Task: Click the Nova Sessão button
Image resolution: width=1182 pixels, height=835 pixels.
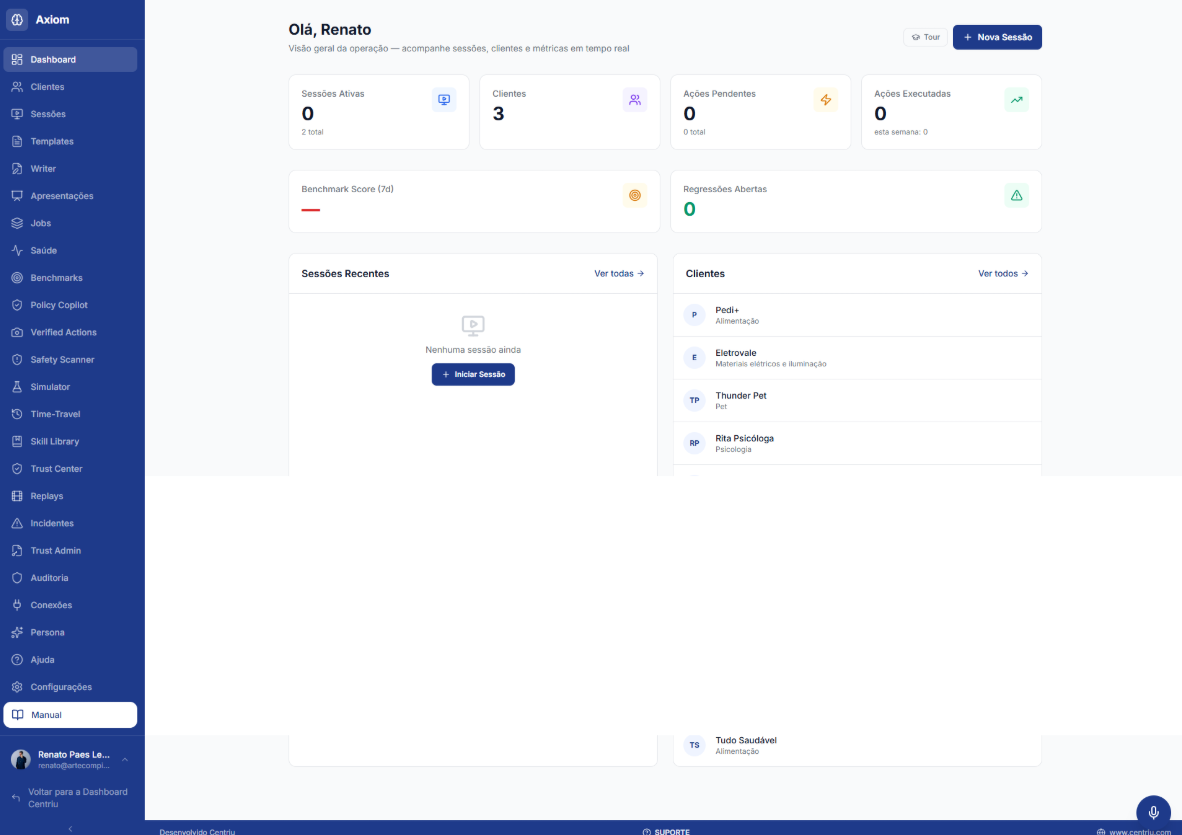Action: pos(997,37)
